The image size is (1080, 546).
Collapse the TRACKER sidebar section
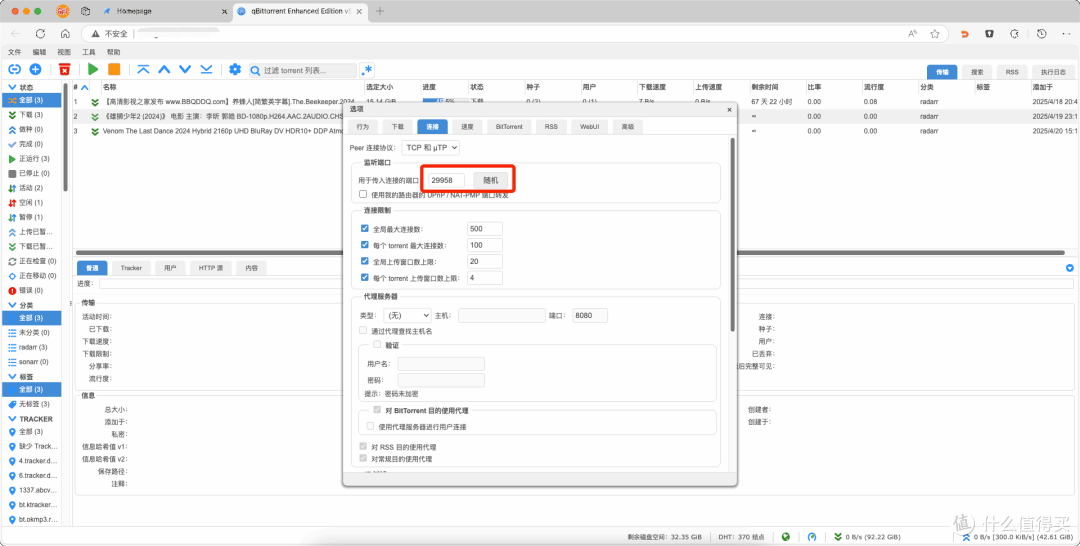pos(12,419)
